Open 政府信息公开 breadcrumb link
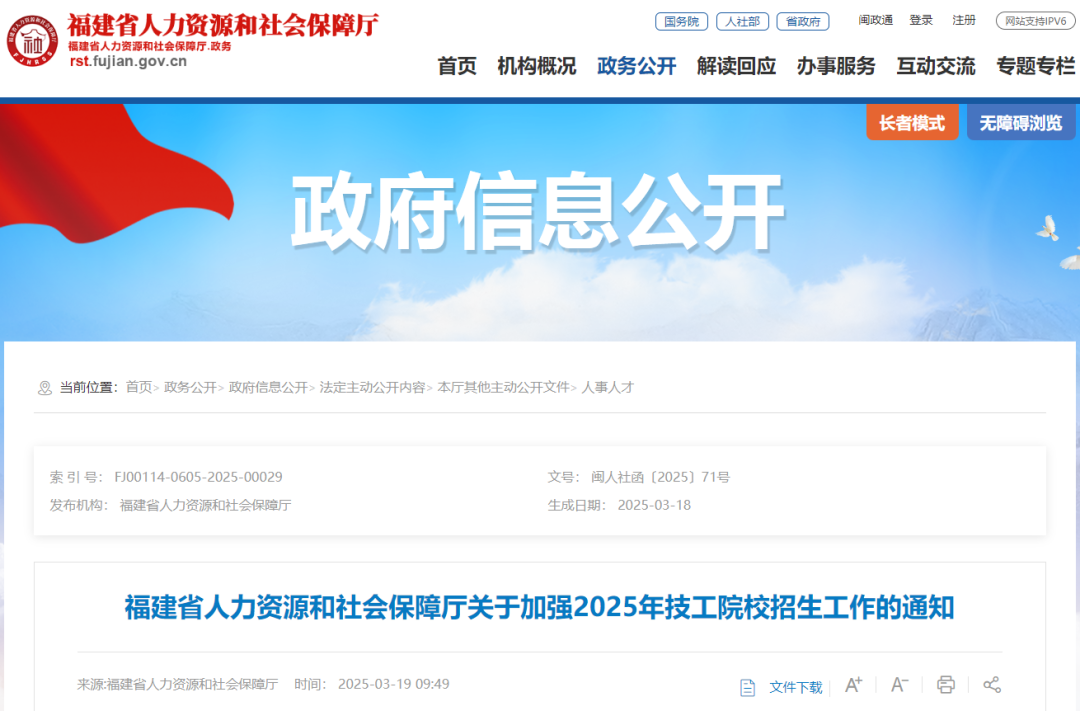The height and width of the screenshot is (711, 1080). tap(268, 387)
